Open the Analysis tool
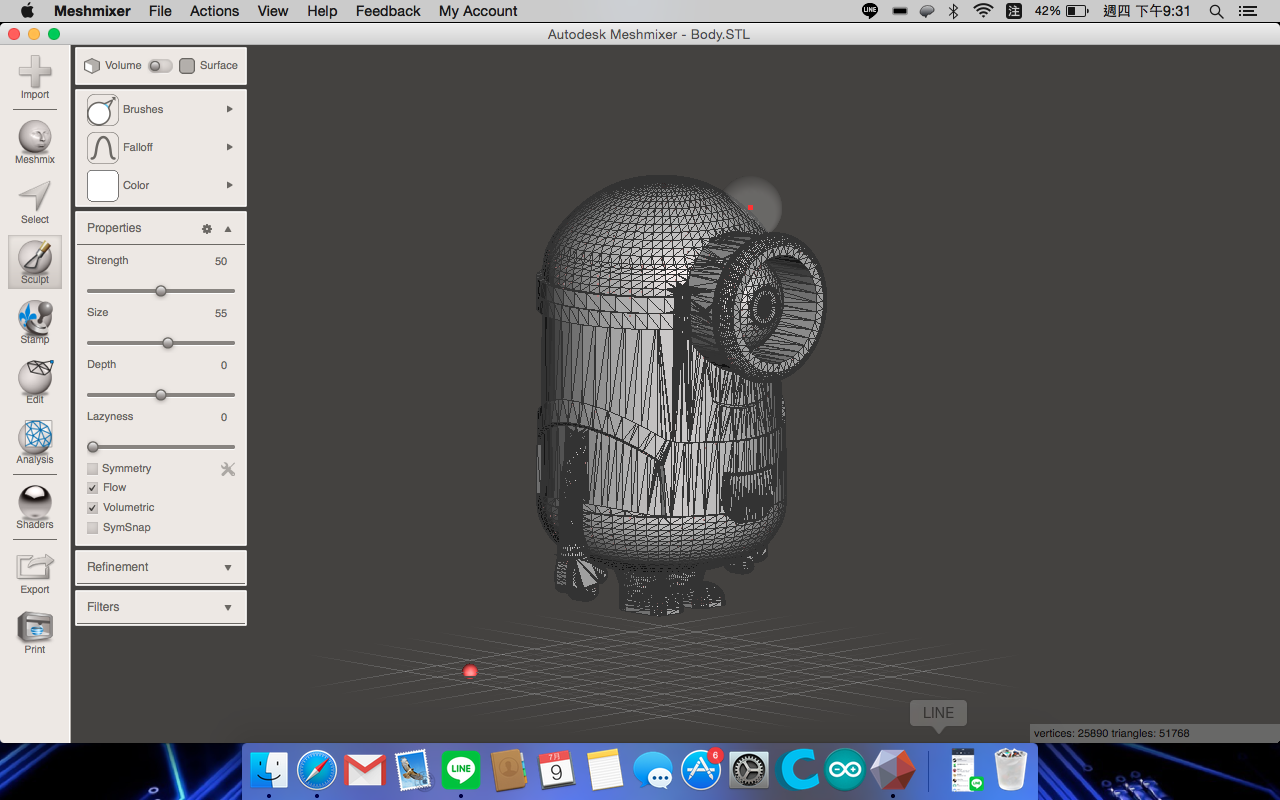The width and height of the screenshot is (1280, 800). (x=35, y=442)
